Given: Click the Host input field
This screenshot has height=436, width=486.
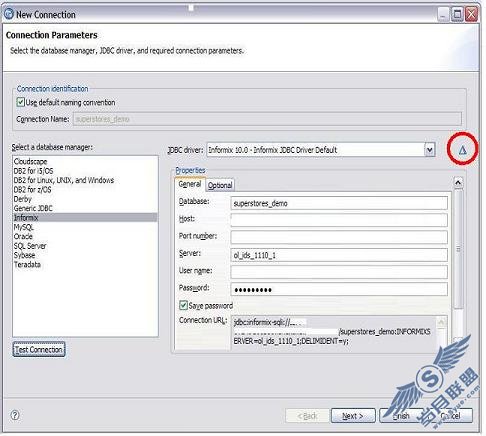Looking at the screenshot, I should (339, 220).
